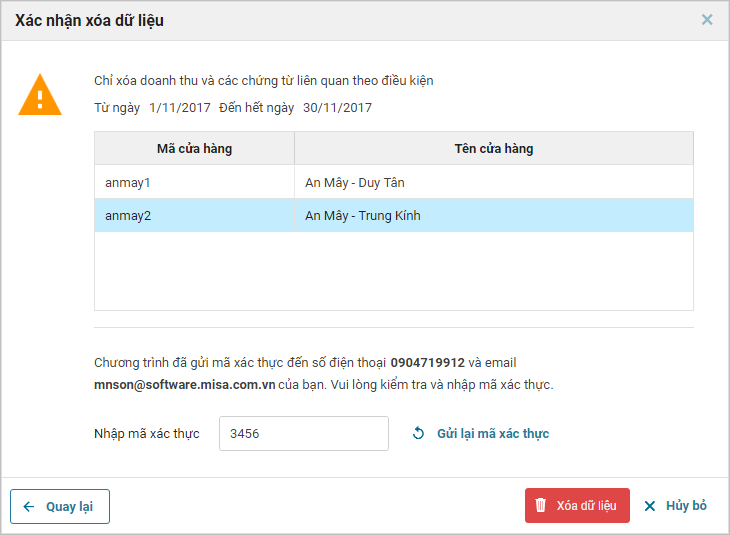The width and height of the screenshot is (730, 535).
Task: Click the resend circular arrow icon
Action: 419,434
